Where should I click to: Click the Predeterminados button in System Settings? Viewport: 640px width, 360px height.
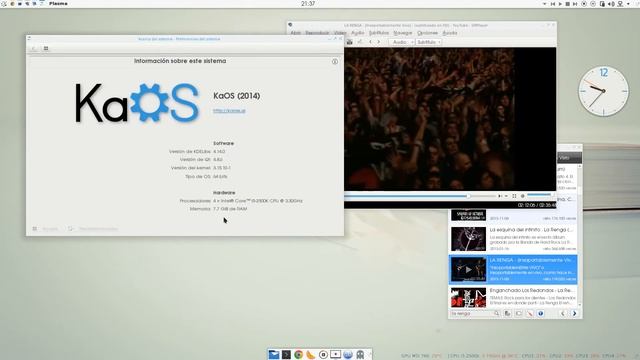tap(93, 229)
